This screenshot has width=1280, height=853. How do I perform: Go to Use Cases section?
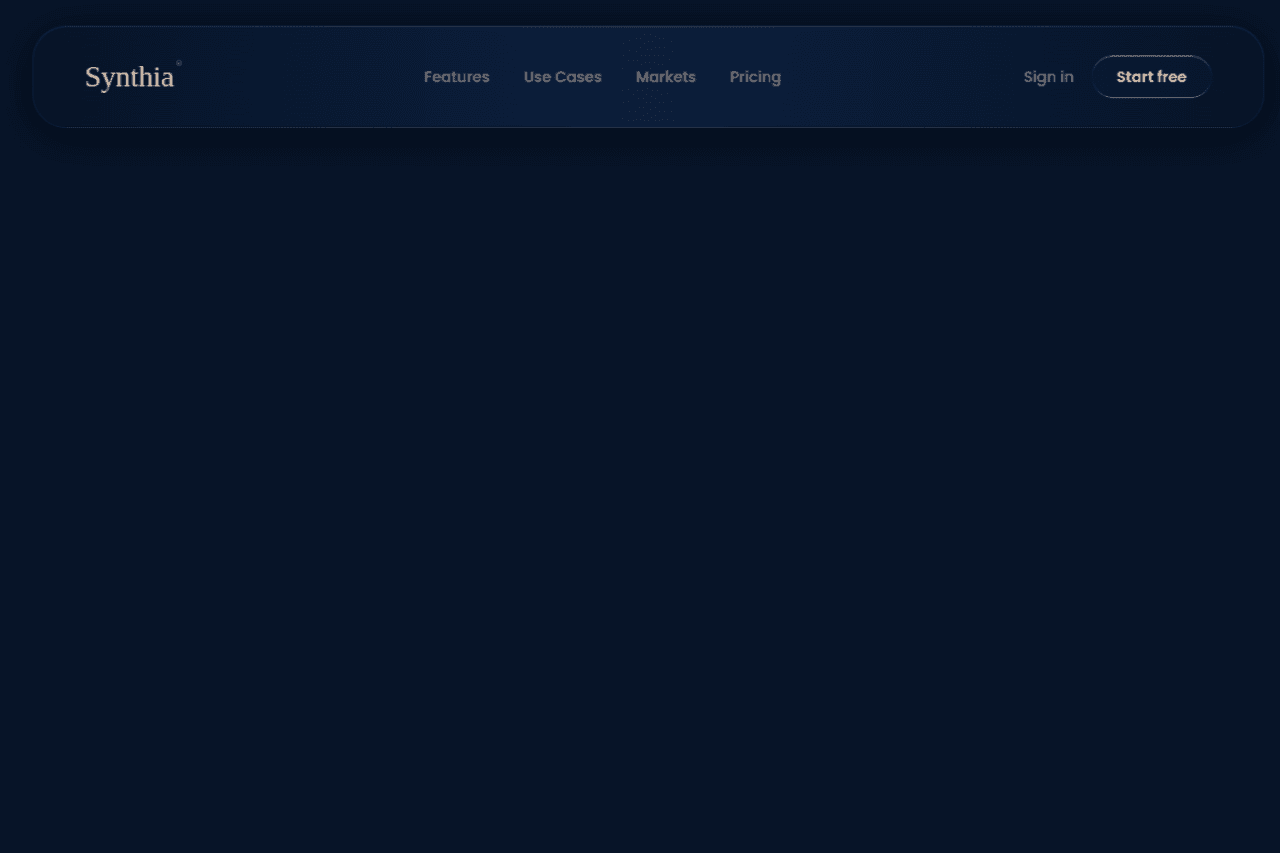tap(563, 77)
